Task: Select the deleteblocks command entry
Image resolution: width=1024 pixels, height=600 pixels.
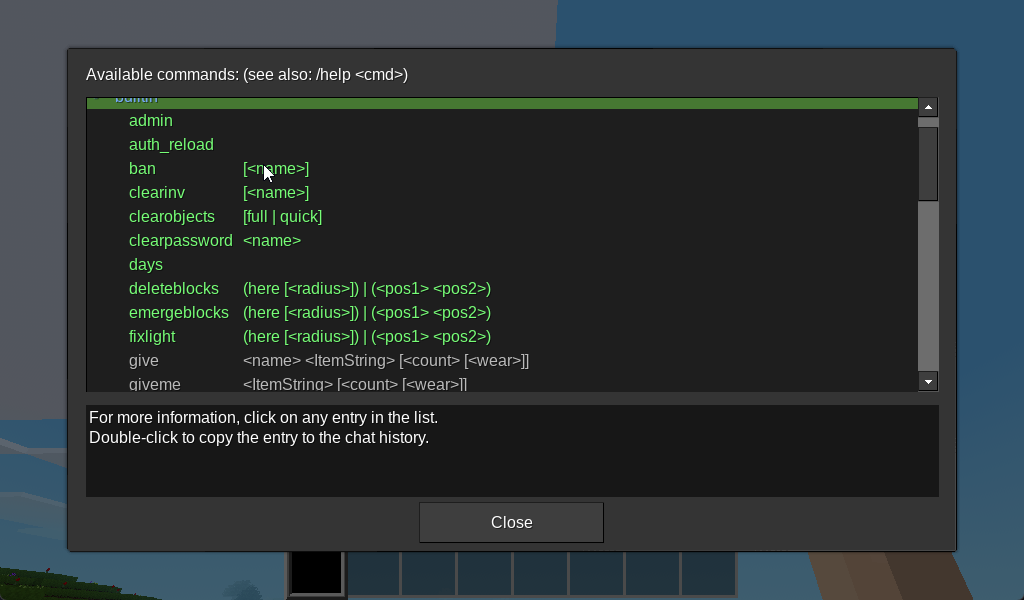Action: point(502,289)
